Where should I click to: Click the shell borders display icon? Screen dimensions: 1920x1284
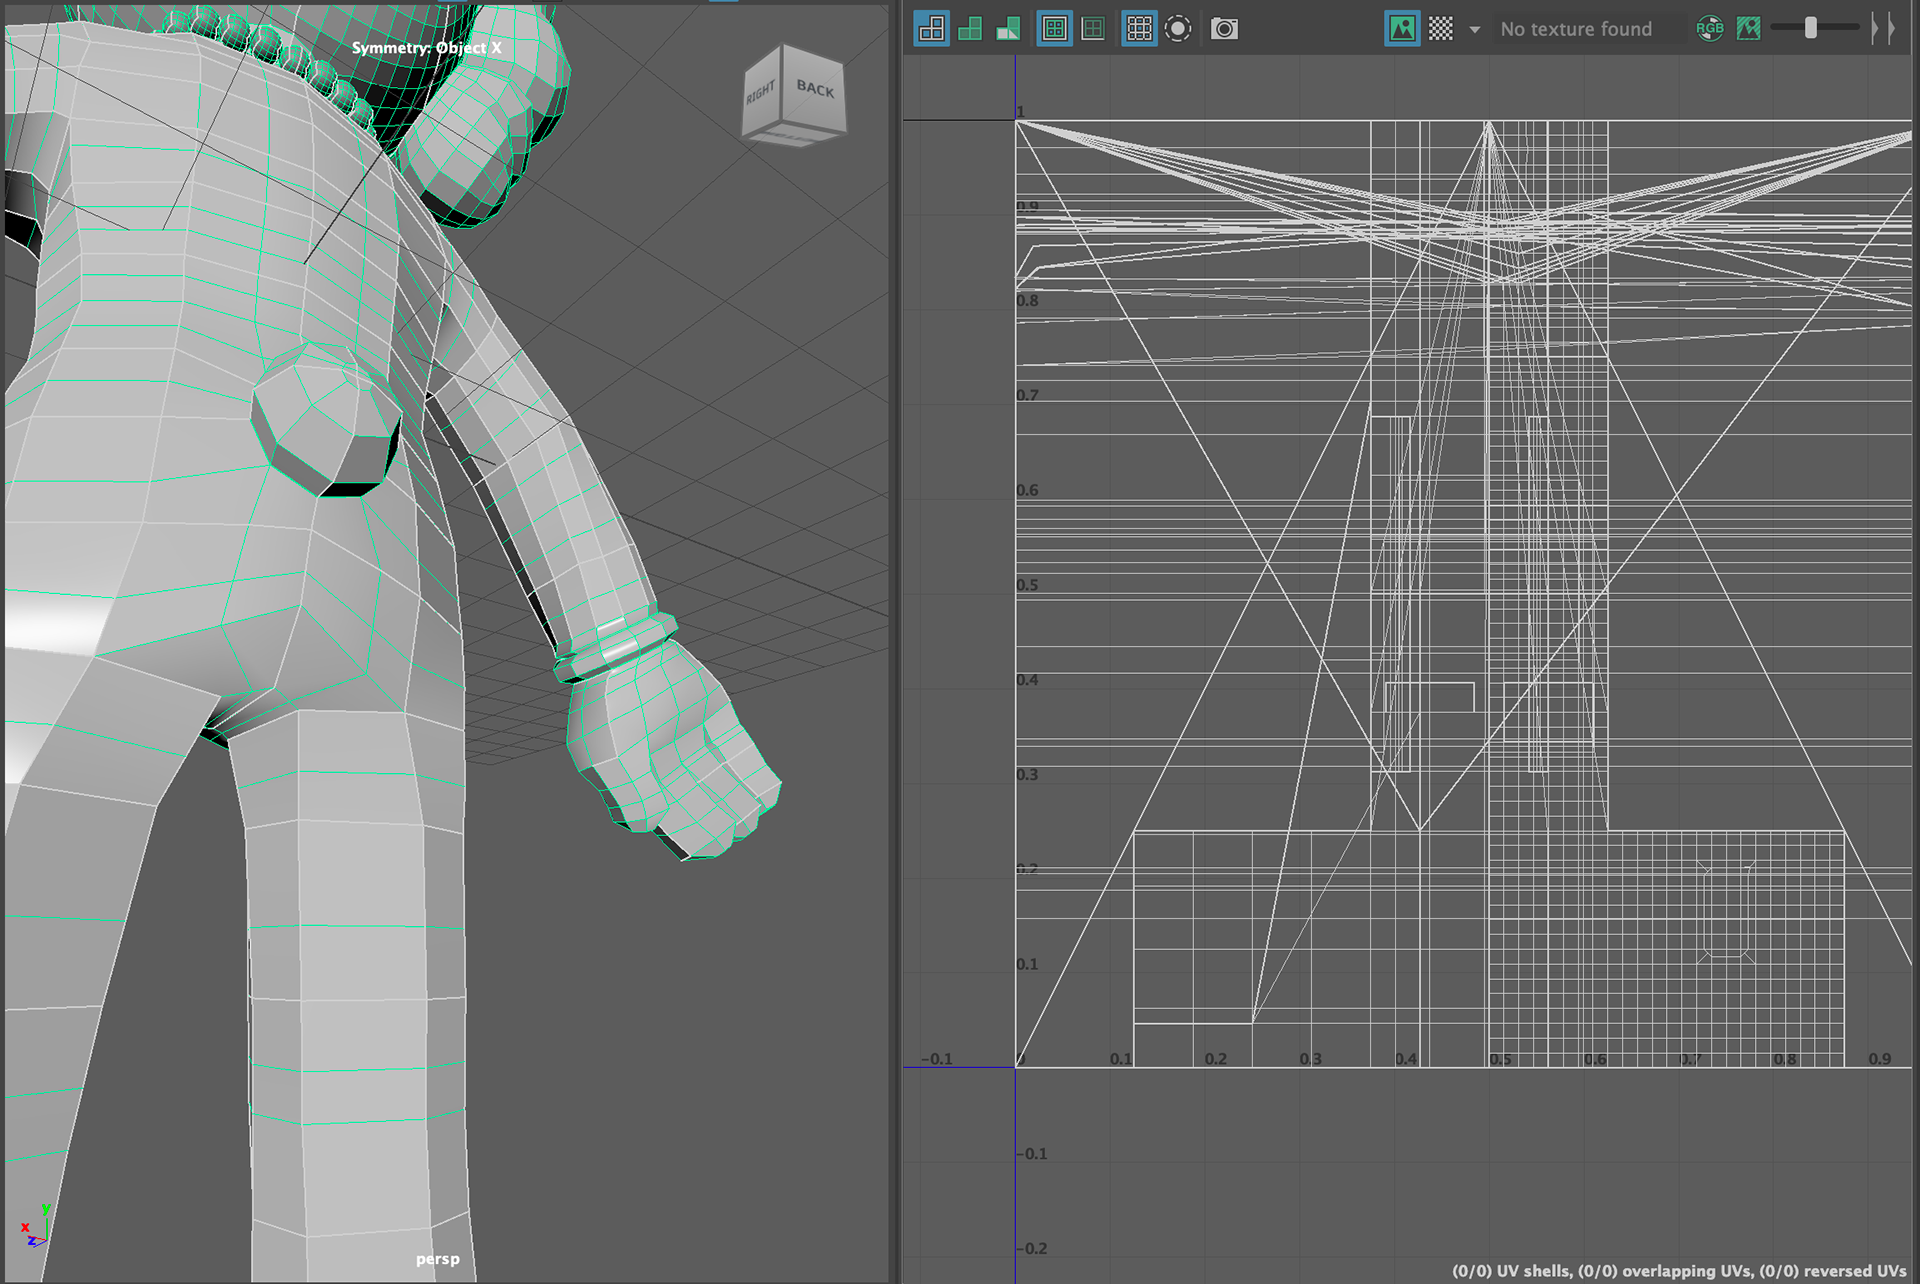point(1093,29)
